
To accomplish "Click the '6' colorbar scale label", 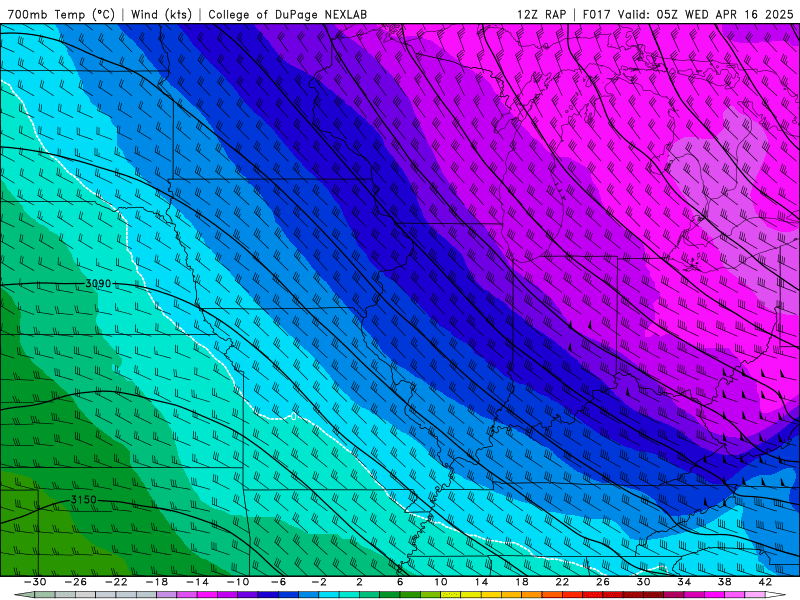I will click(x=400, y=582).
